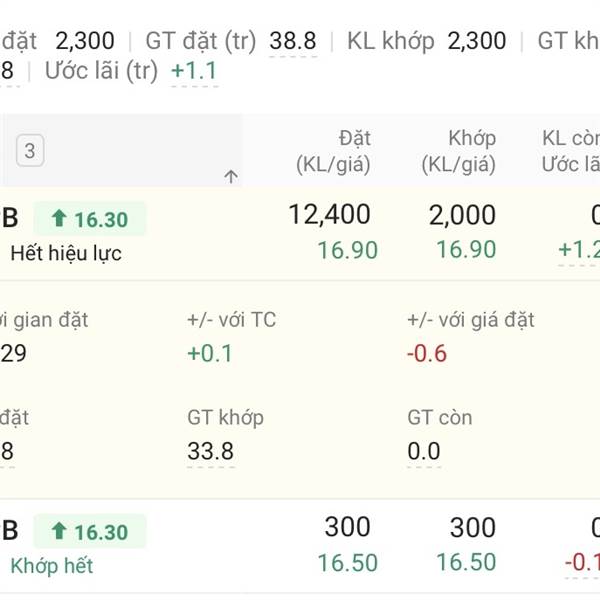Sort by the Đặt (KL/giá) column header
The image size is (600, 600).
tap(333, 151)
